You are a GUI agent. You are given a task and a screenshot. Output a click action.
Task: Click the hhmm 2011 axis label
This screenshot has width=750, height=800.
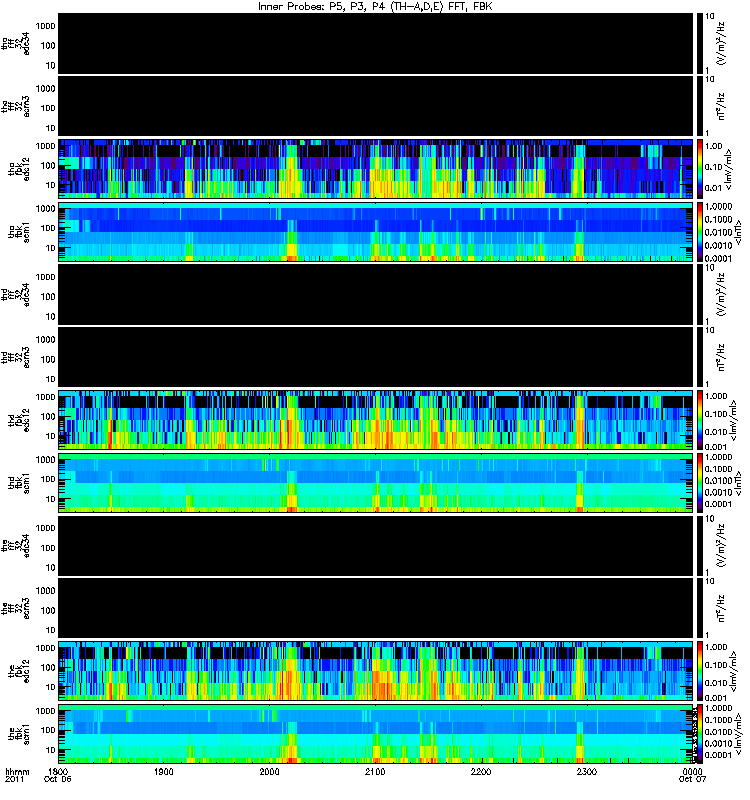click(x=17, y=776)
